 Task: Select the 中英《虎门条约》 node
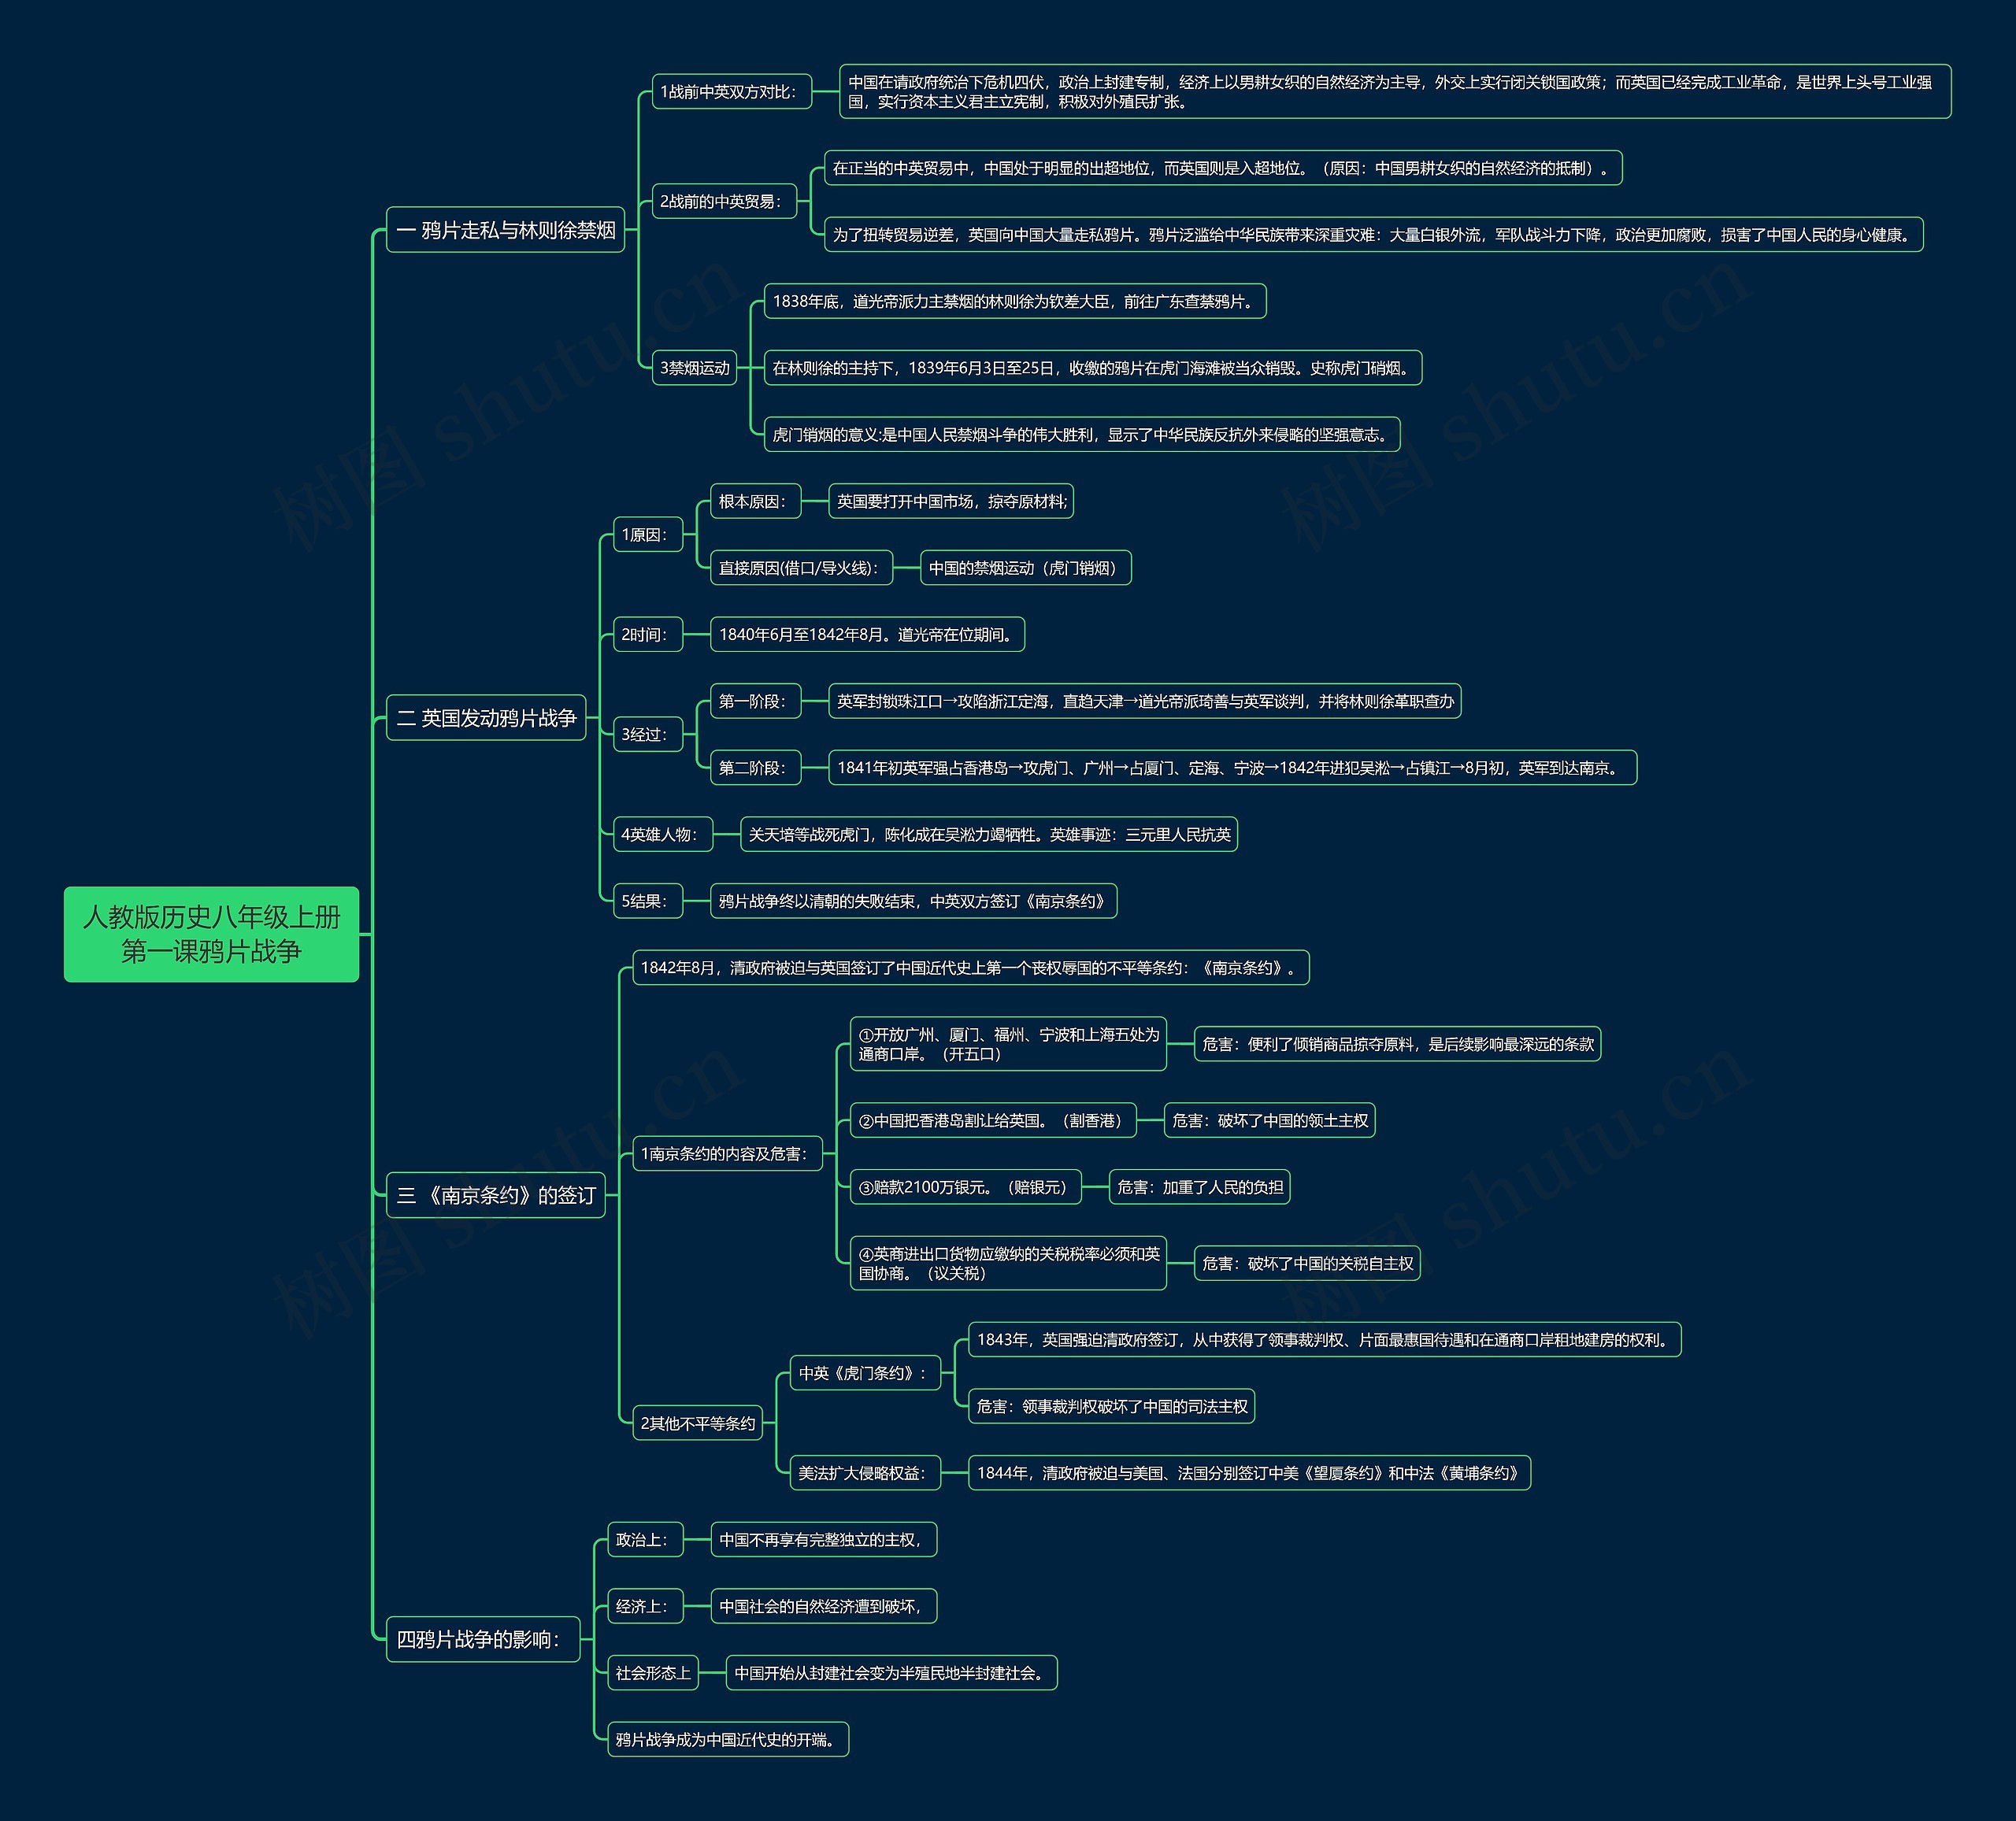coord(865,1373)
